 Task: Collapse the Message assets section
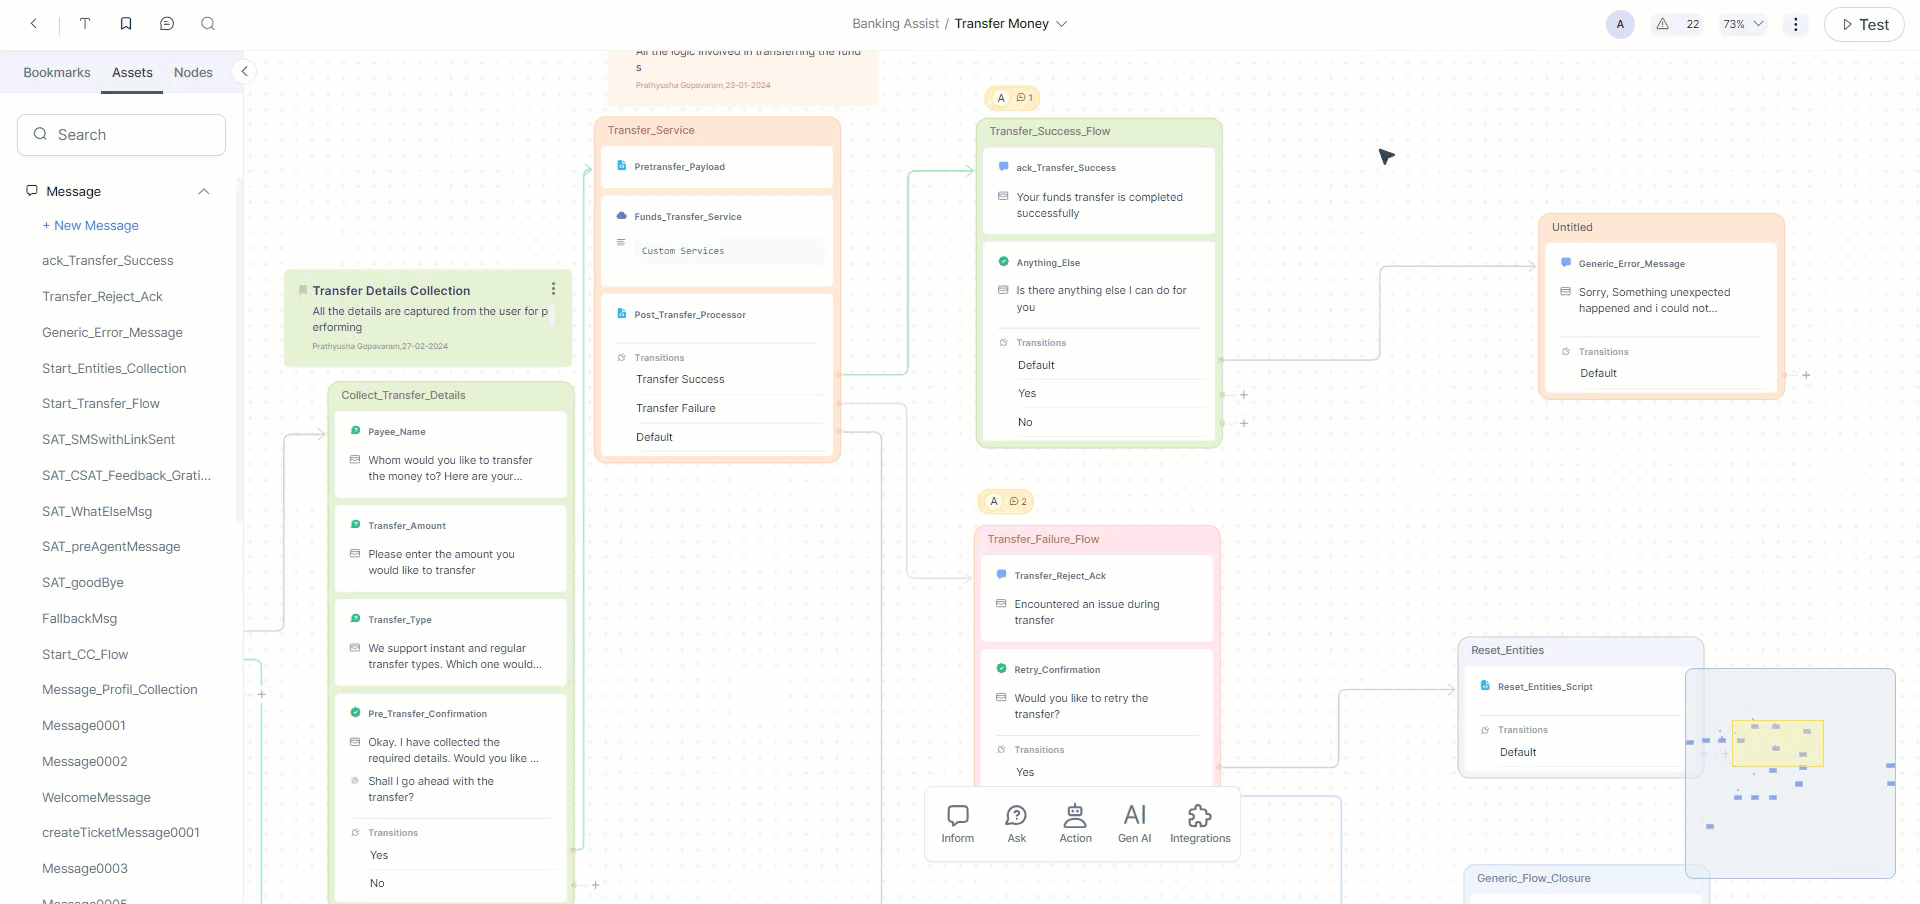click(x=204, y=192)
